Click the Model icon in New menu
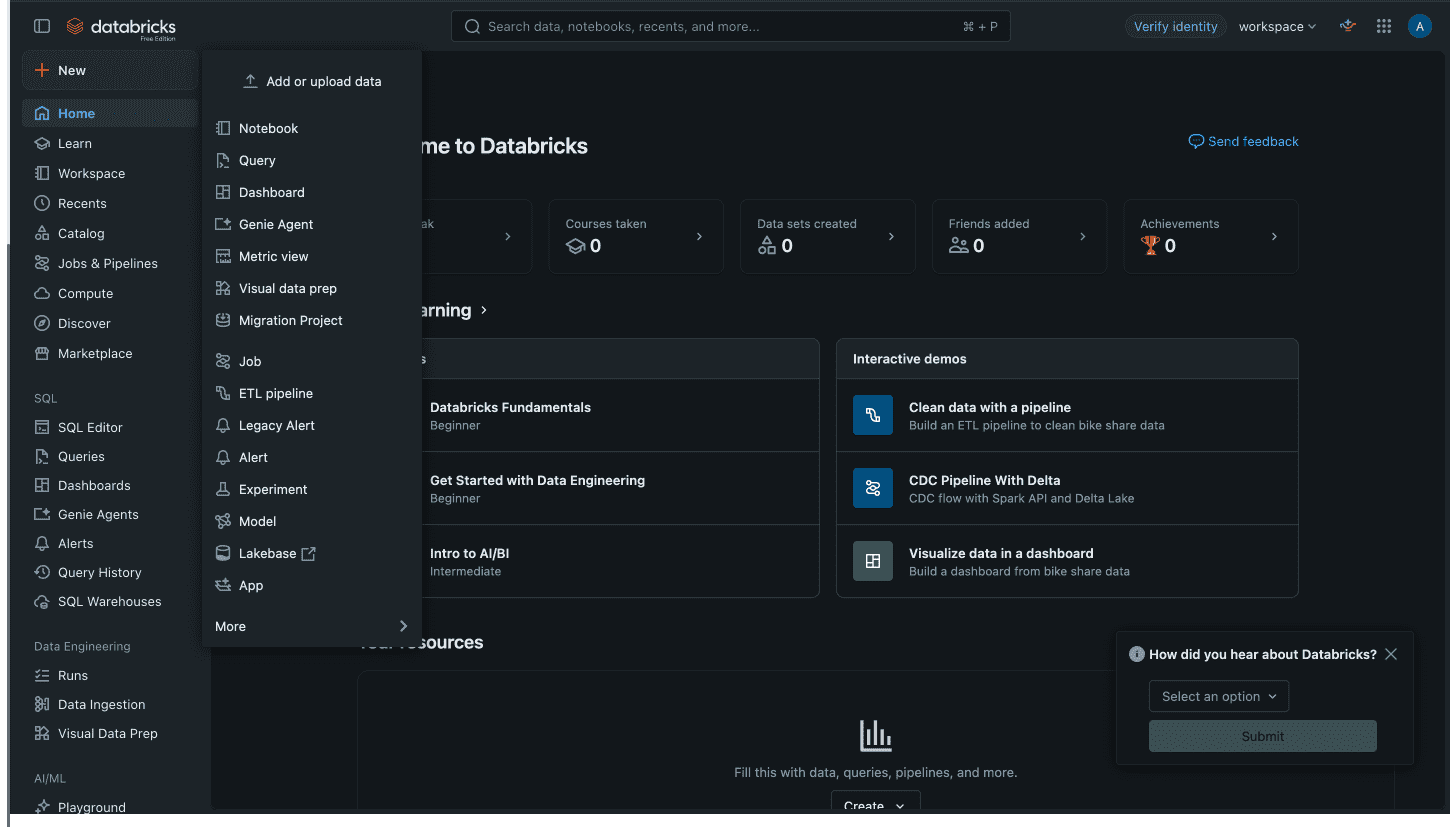The width and height of the screenshot is (1450, 827). click(223, 521)
